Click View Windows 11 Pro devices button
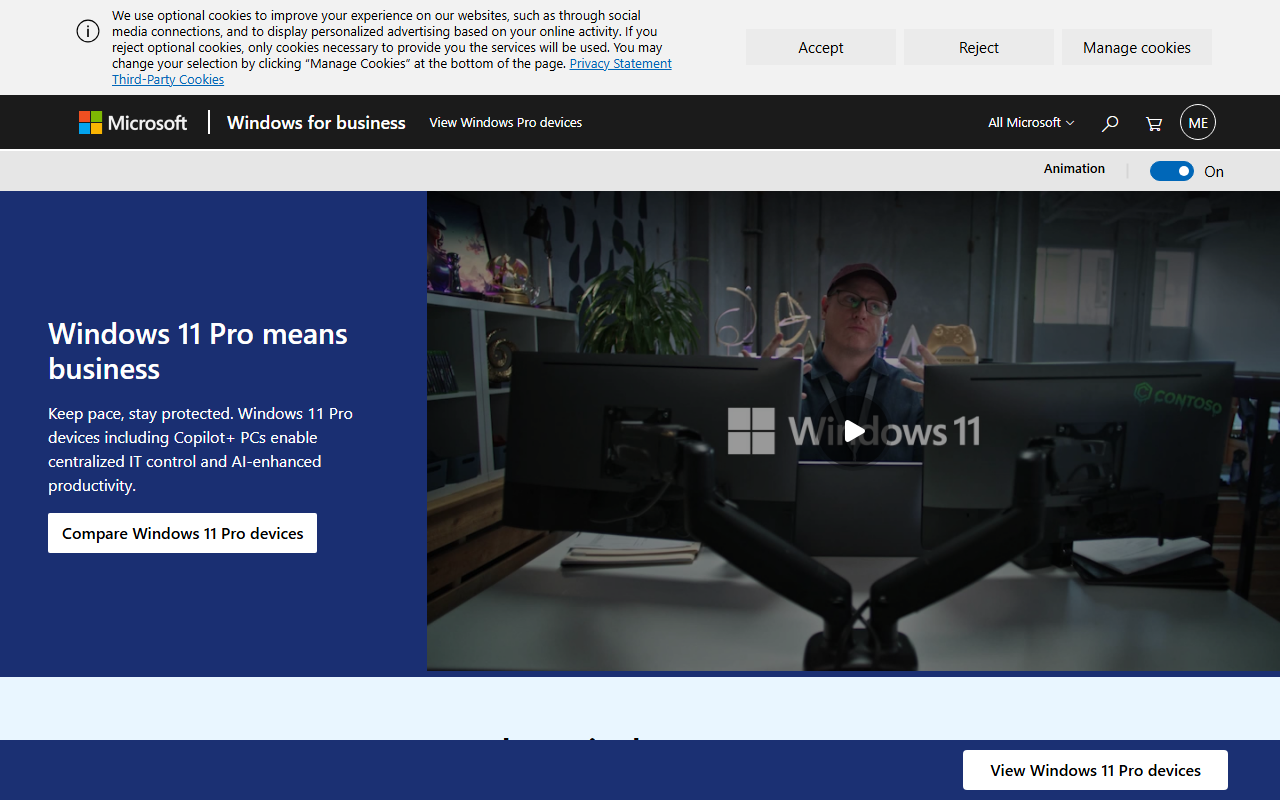 click(x=1095, y=770)
